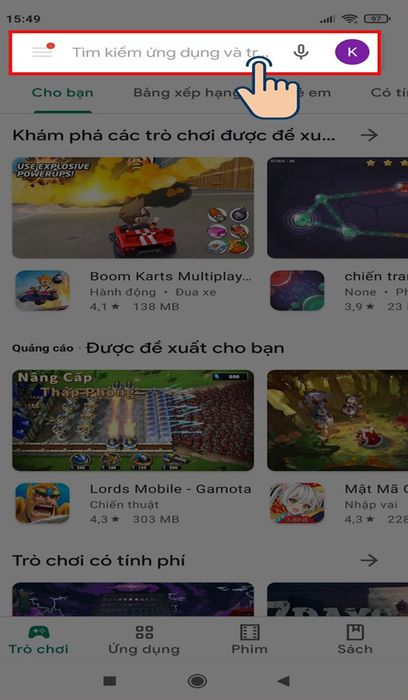
Task: Go to the Ứng dụng bottom tab
Action: [144, 640]
